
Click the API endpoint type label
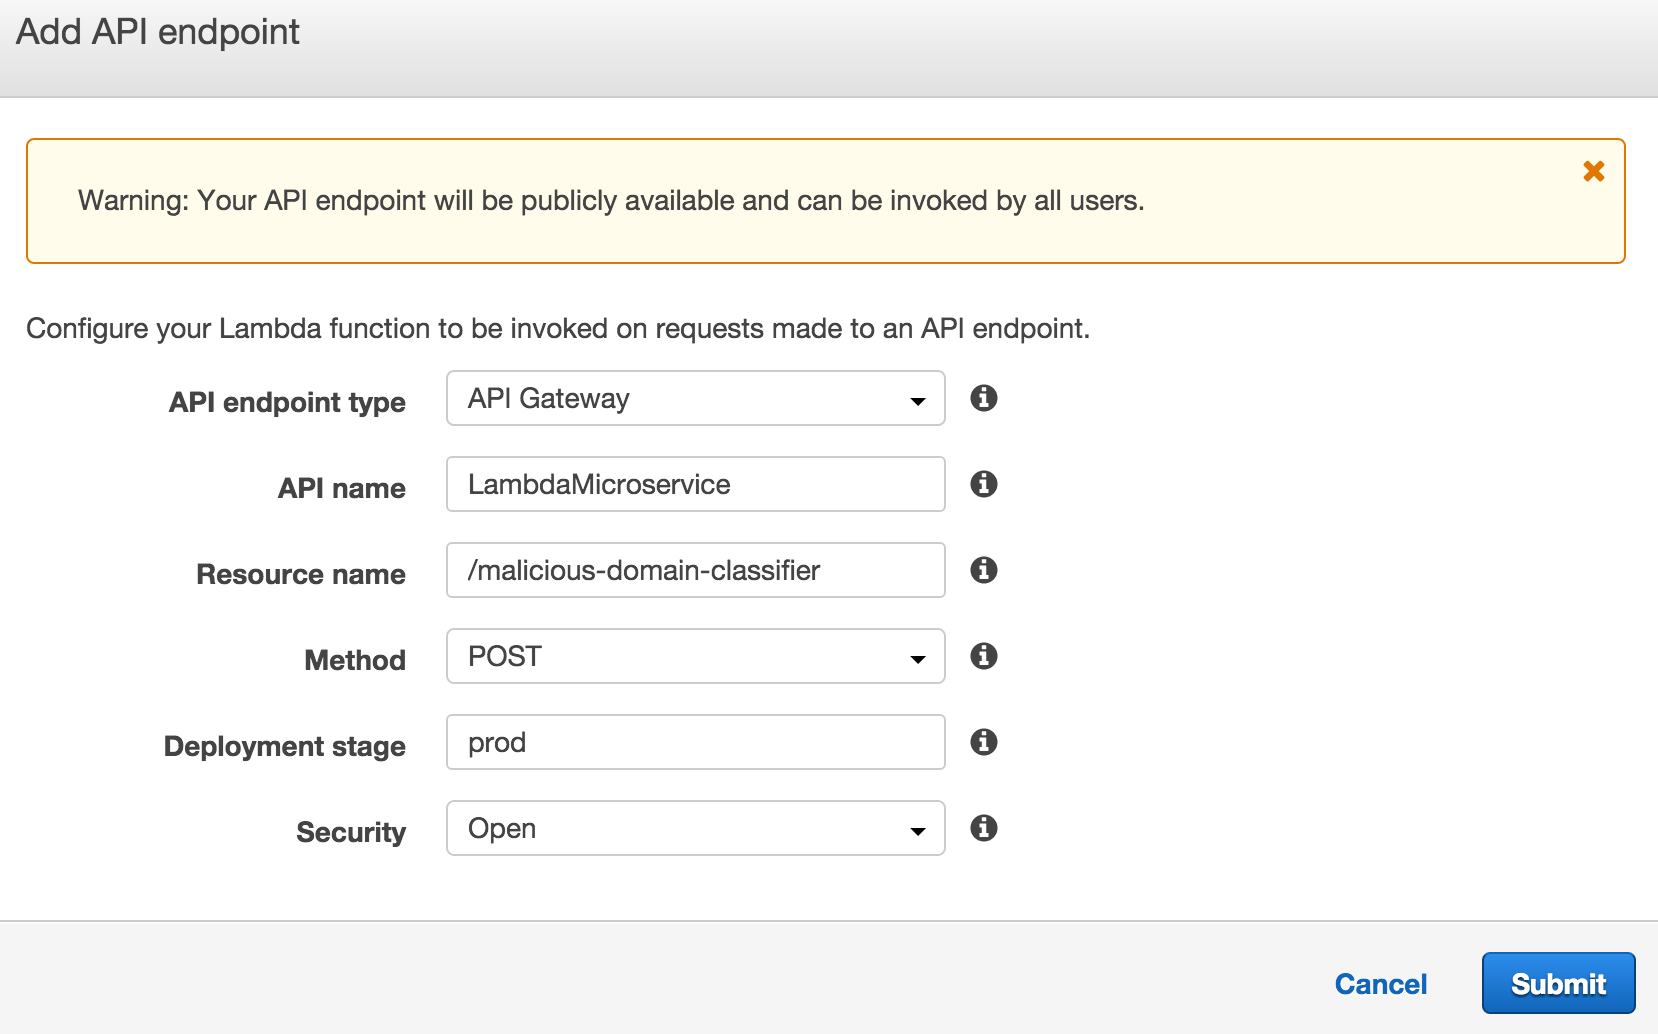tap(287, 402)
